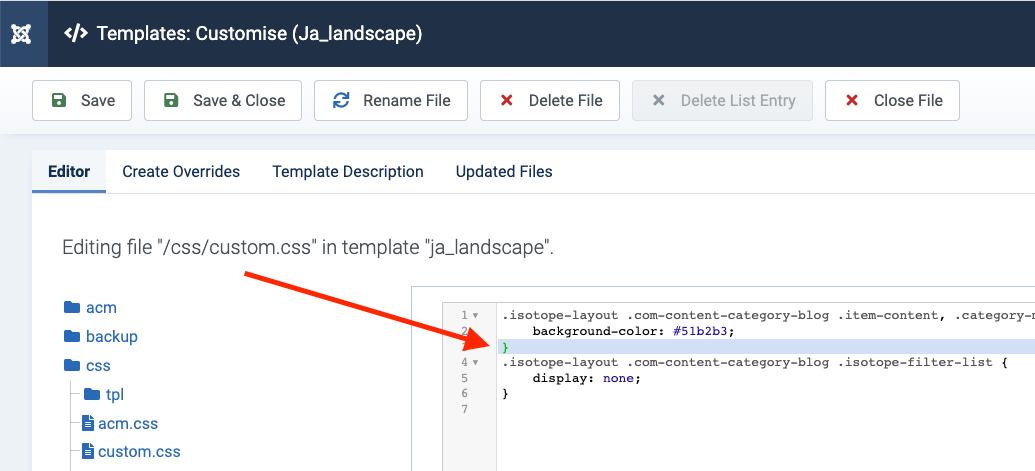Image resolution: width=1035 pixels, height=471 pixels.
Task: Open the Template Description tab
Action: click(348, 171)
